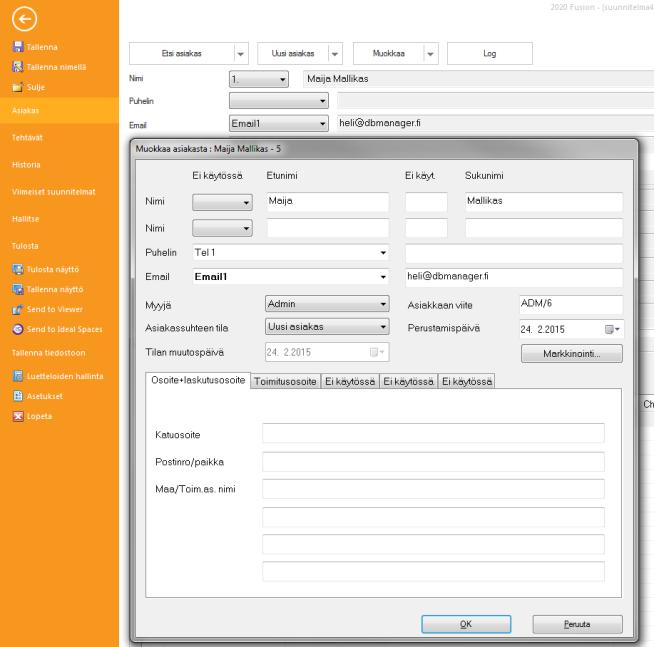The image size is (654, 647).
Task: Open the Asiakassuhteen tila dropdown
Action: coord(327,327)
